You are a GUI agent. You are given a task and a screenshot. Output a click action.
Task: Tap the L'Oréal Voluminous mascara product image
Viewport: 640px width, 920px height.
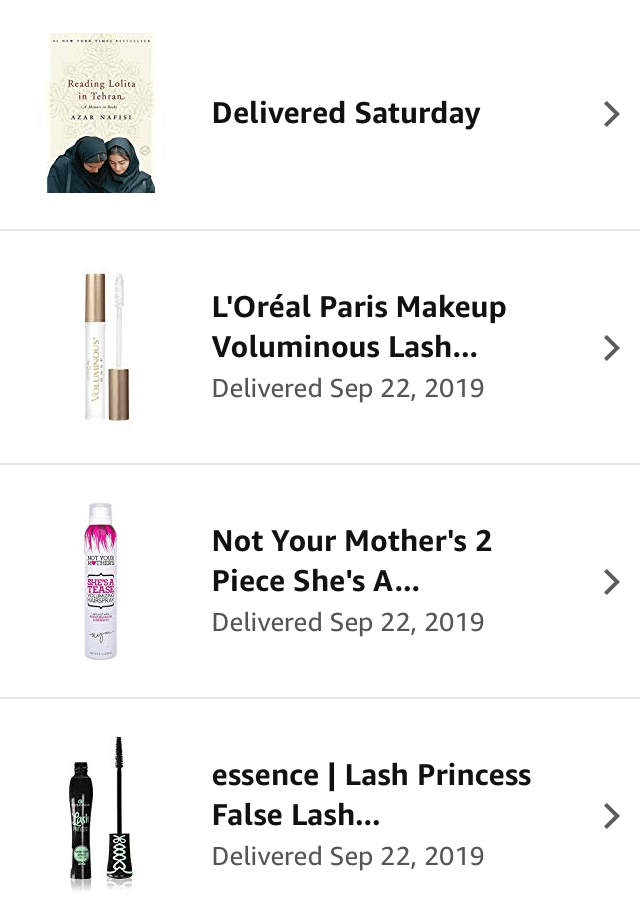[x=106, y=347]
